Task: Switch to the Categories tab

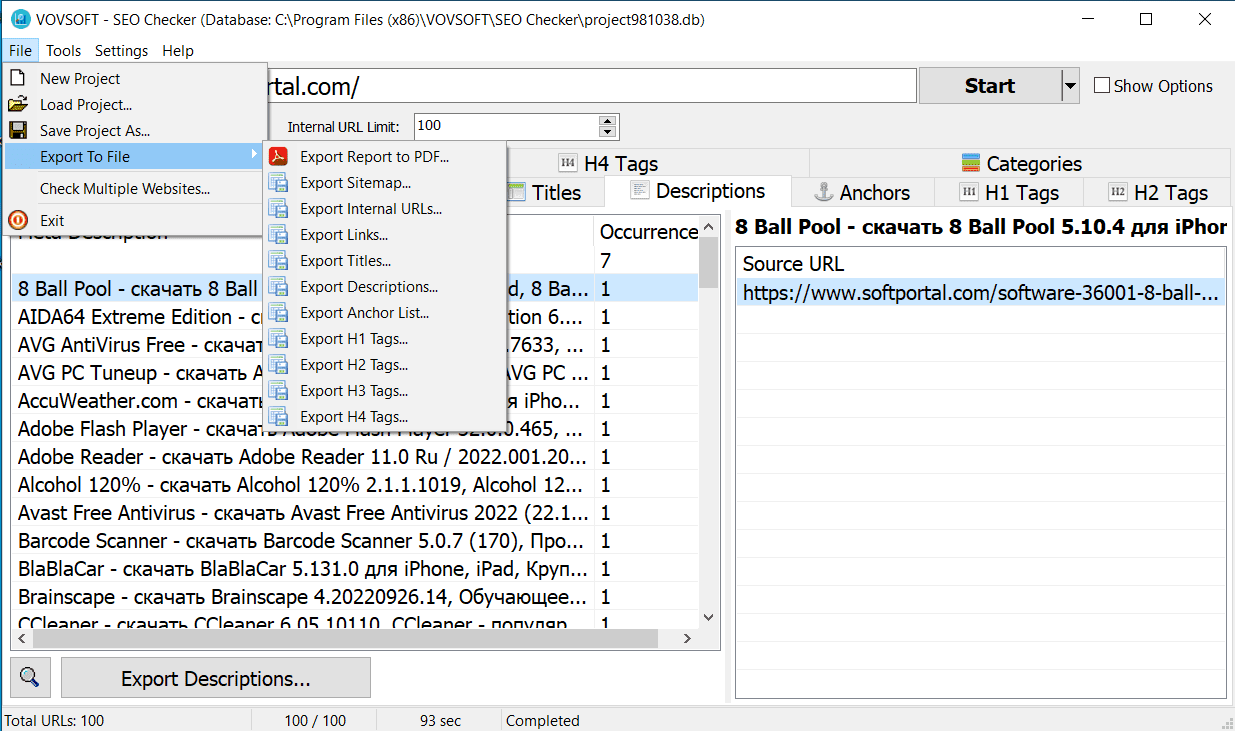Action: coord(1021,163)
